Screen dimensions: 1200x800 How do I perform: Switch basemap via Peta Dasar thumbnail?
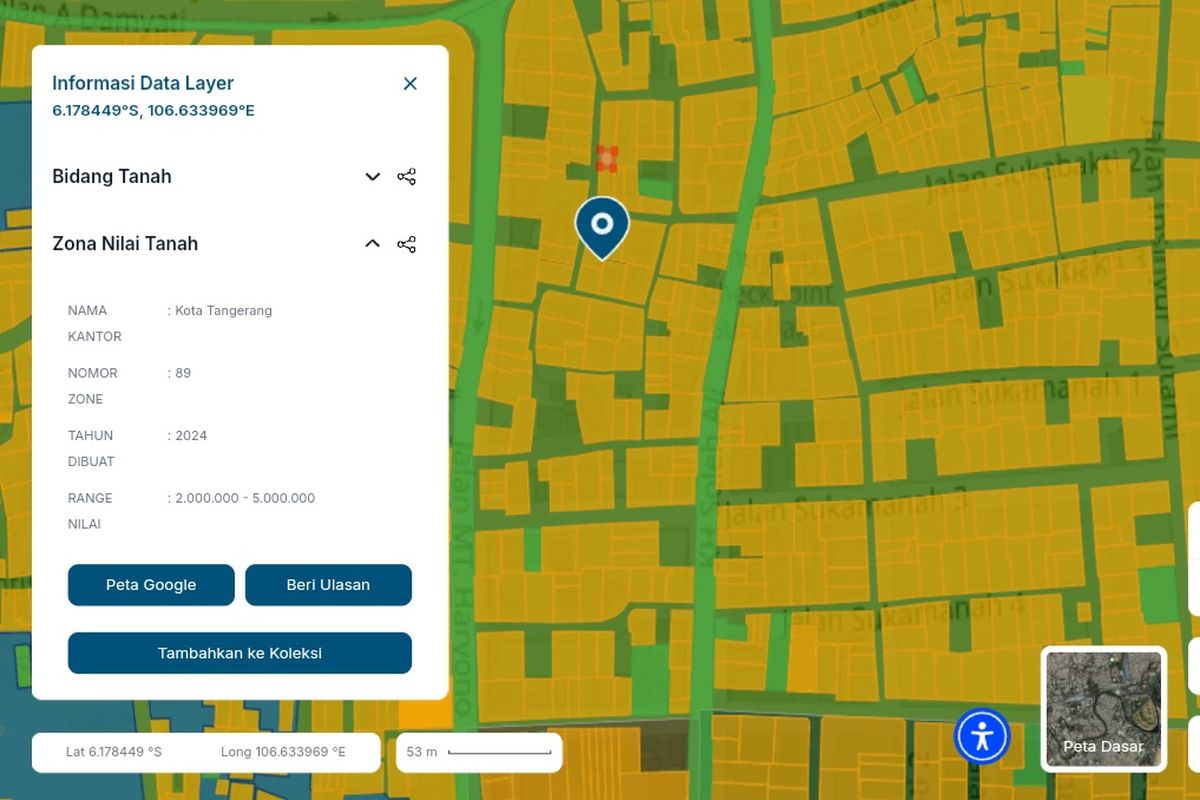click(1104, 709)
